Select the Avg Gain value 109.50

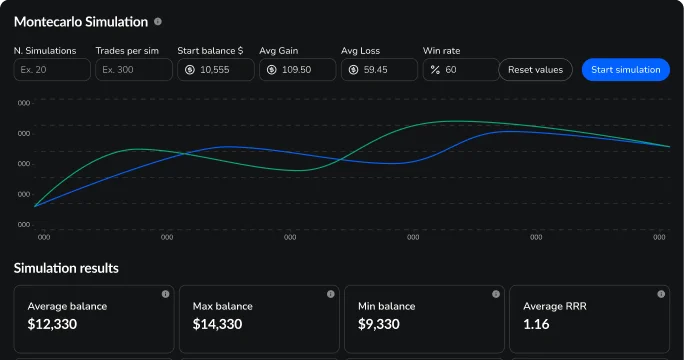click(x=297, y=70)
